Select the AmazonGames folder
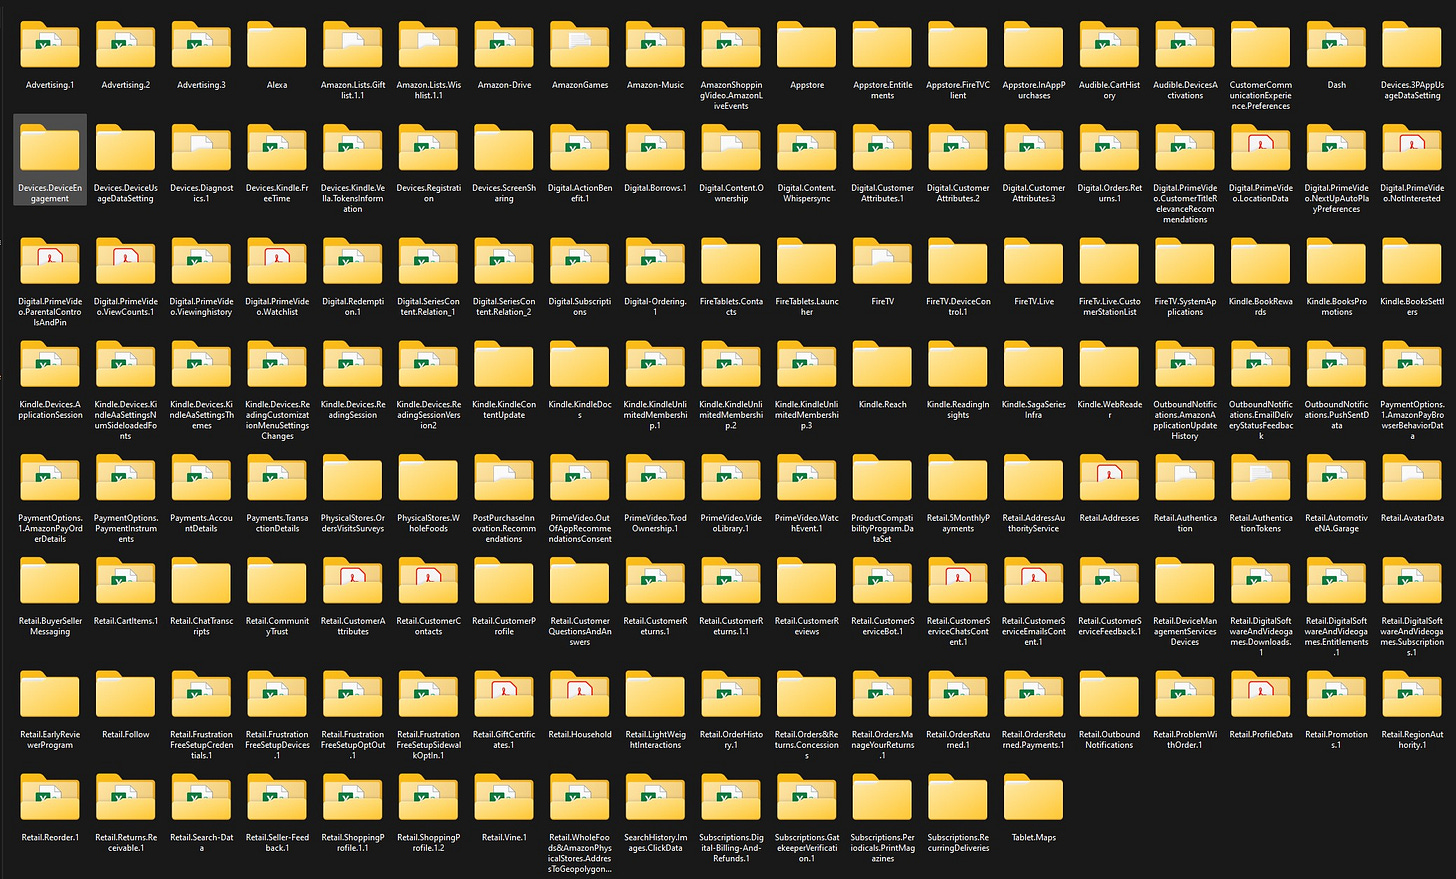Screen dimensions: 1456x879 [x=580, y=47]
